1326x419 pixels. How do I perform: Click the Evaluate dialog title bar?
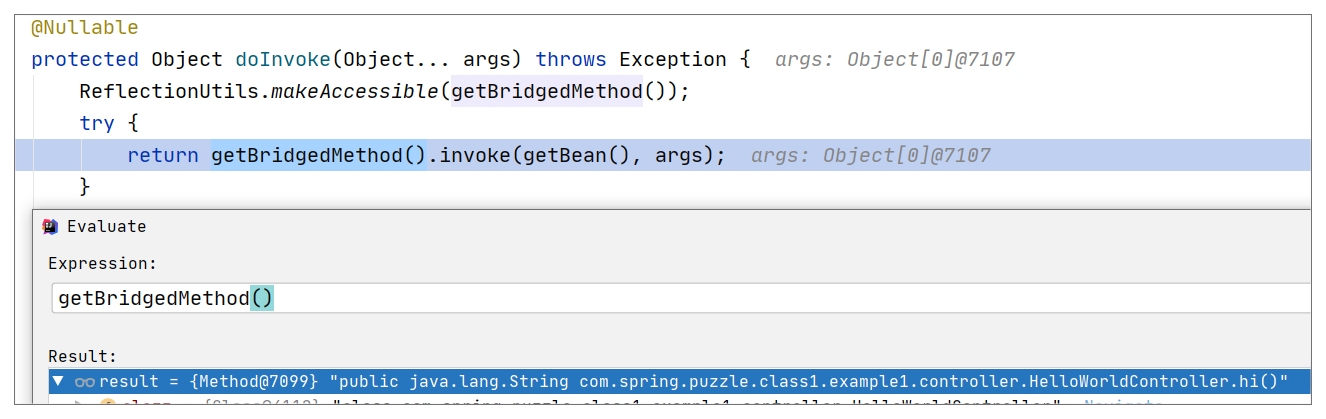click(600, 227)
